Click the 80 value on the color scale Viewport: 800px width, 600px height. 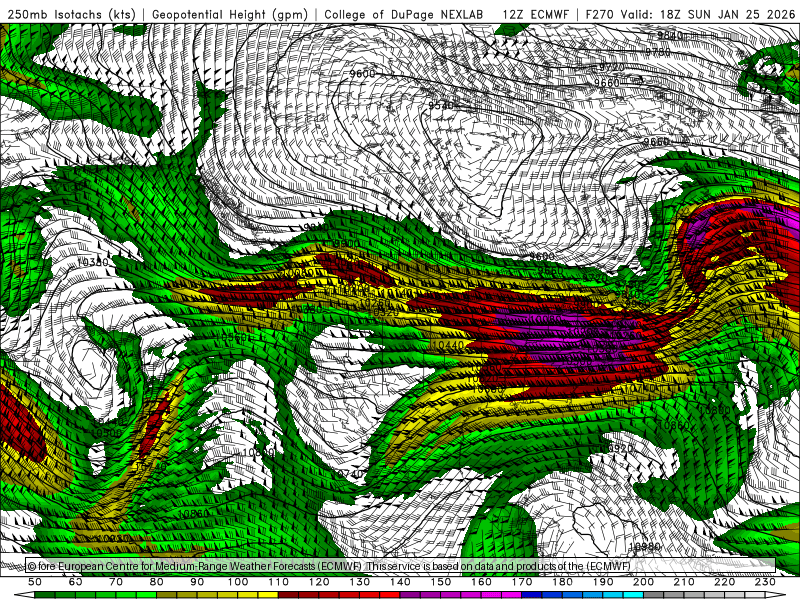[157, 582]
